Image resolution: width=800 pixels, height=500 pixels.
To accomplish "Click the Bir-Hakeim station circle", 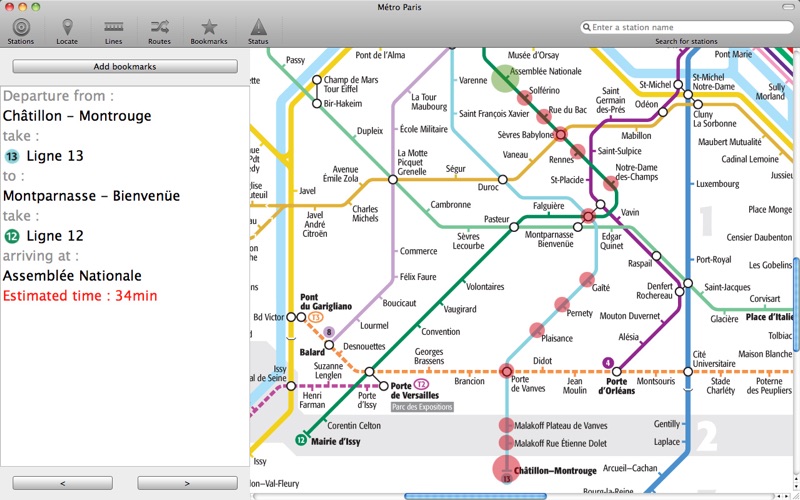I will coord(317,104).
